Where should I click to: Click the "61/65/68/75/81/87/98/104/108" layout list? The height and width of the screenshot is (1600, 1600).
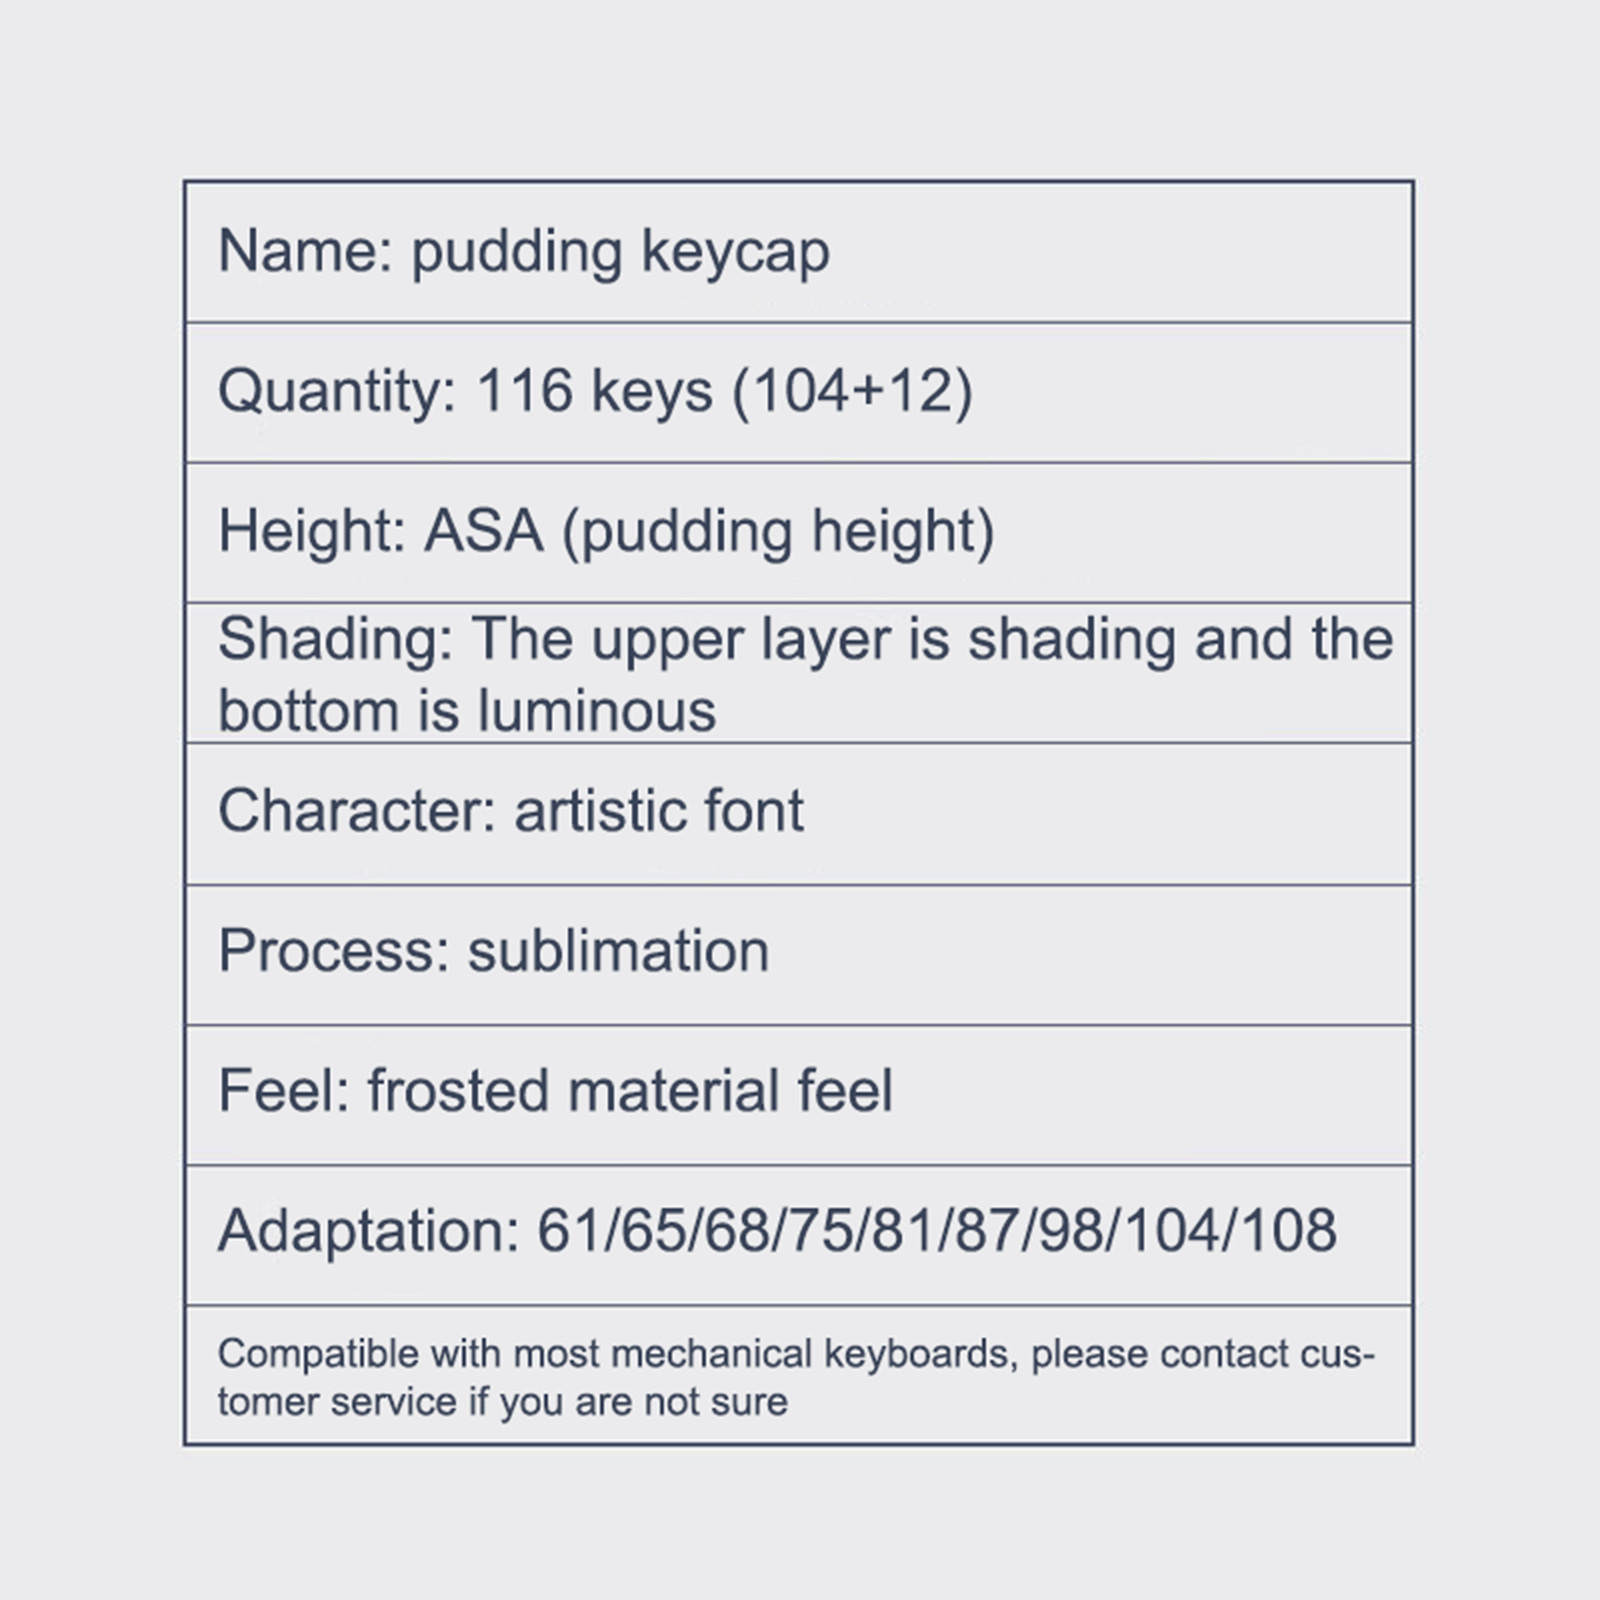937,1230
